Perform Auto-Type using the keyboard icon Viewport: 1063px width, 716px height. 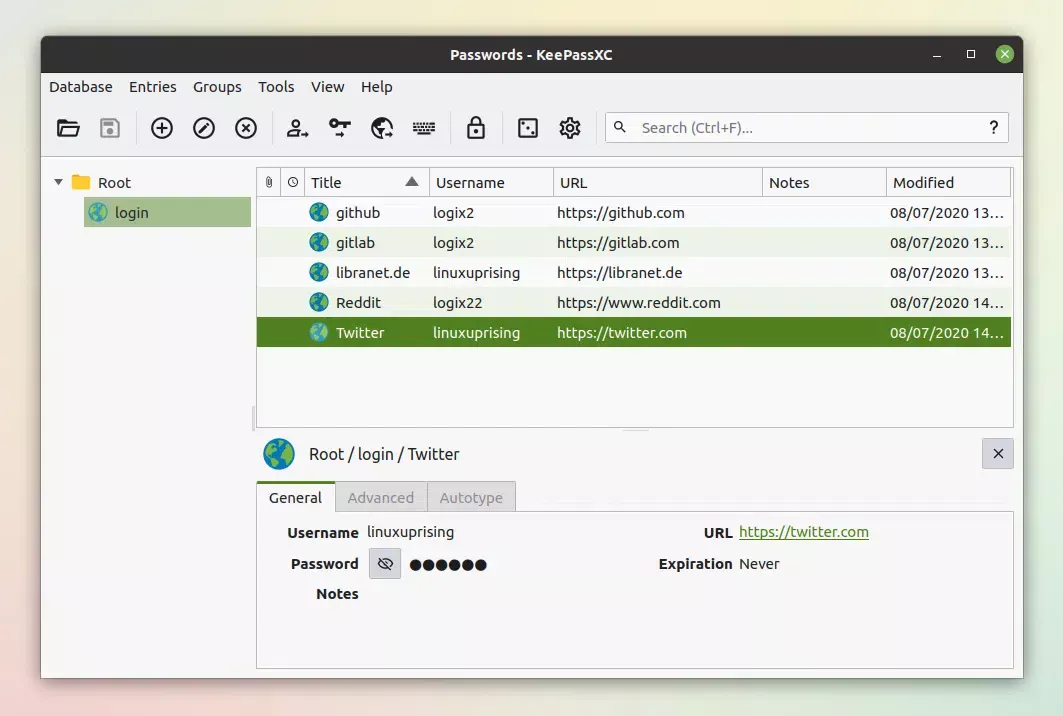[424, 128]
